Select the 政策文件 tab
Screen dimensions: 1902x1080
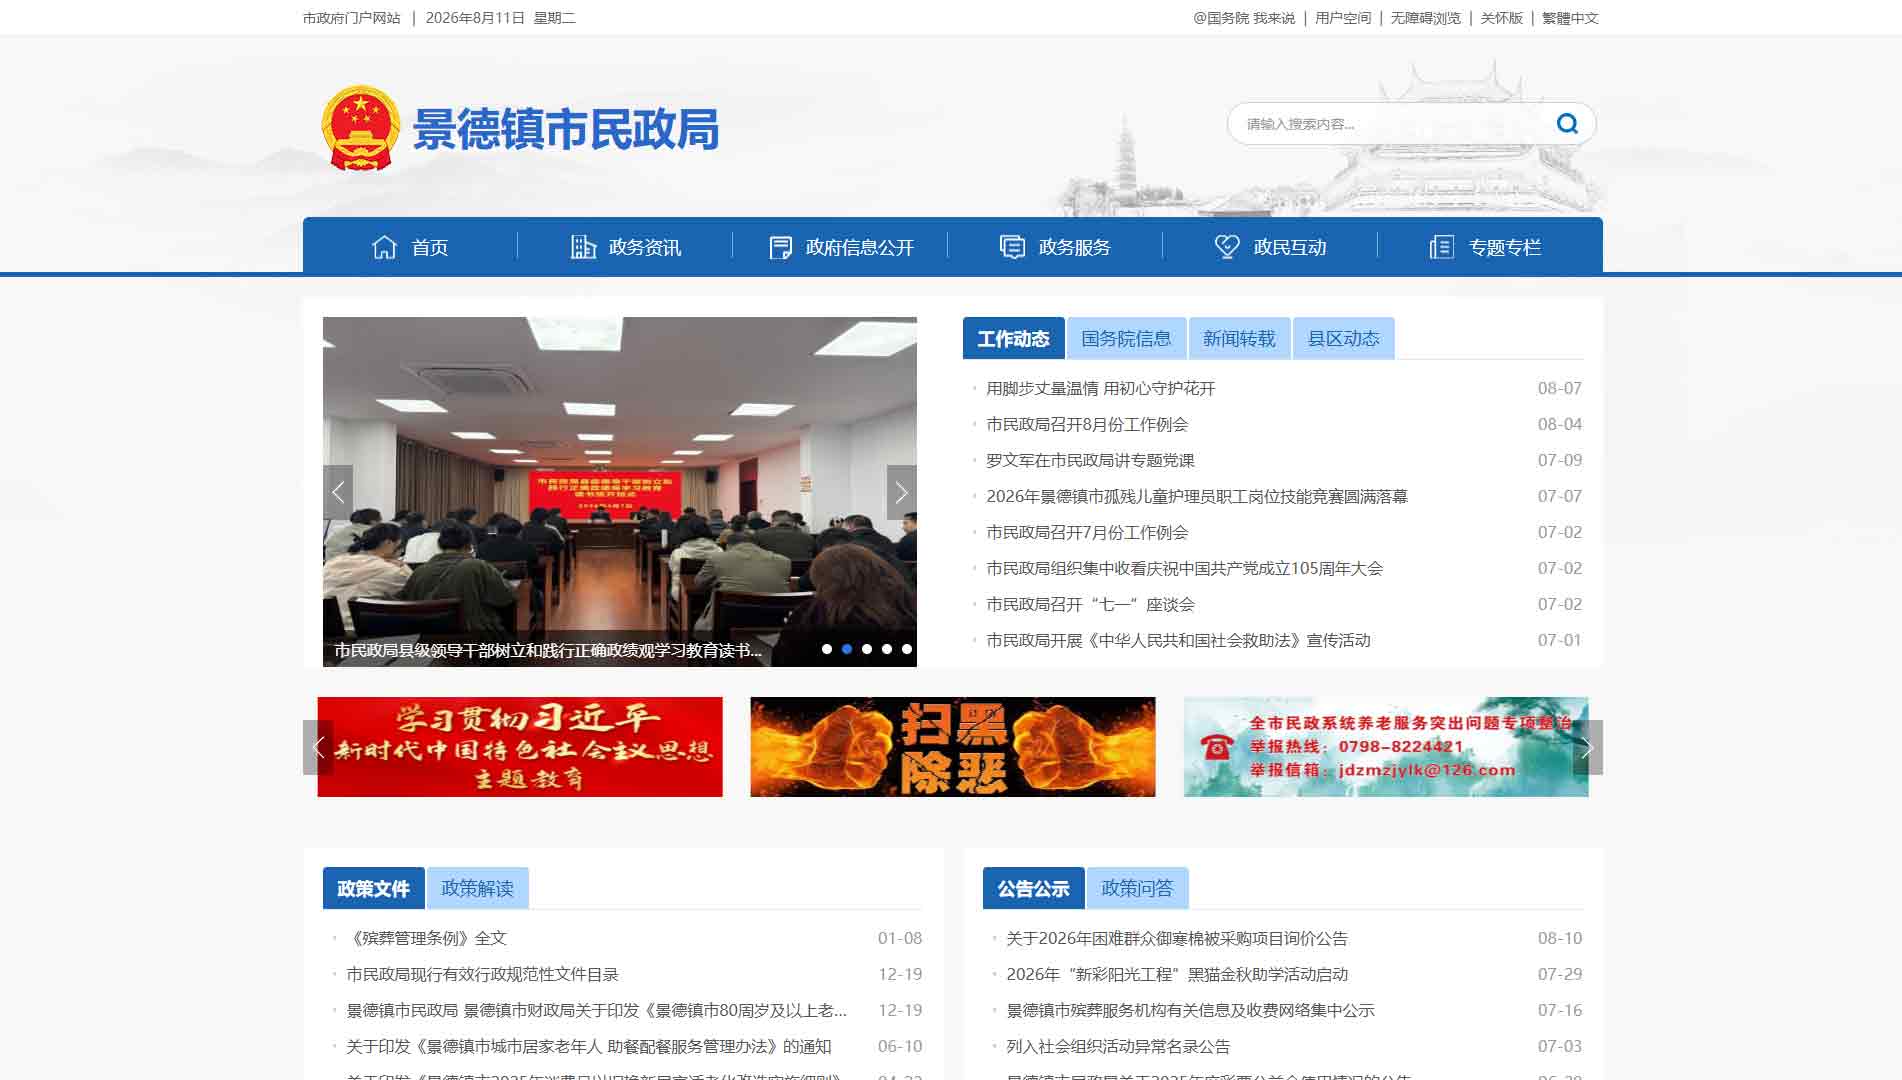(x=373, y=888)
